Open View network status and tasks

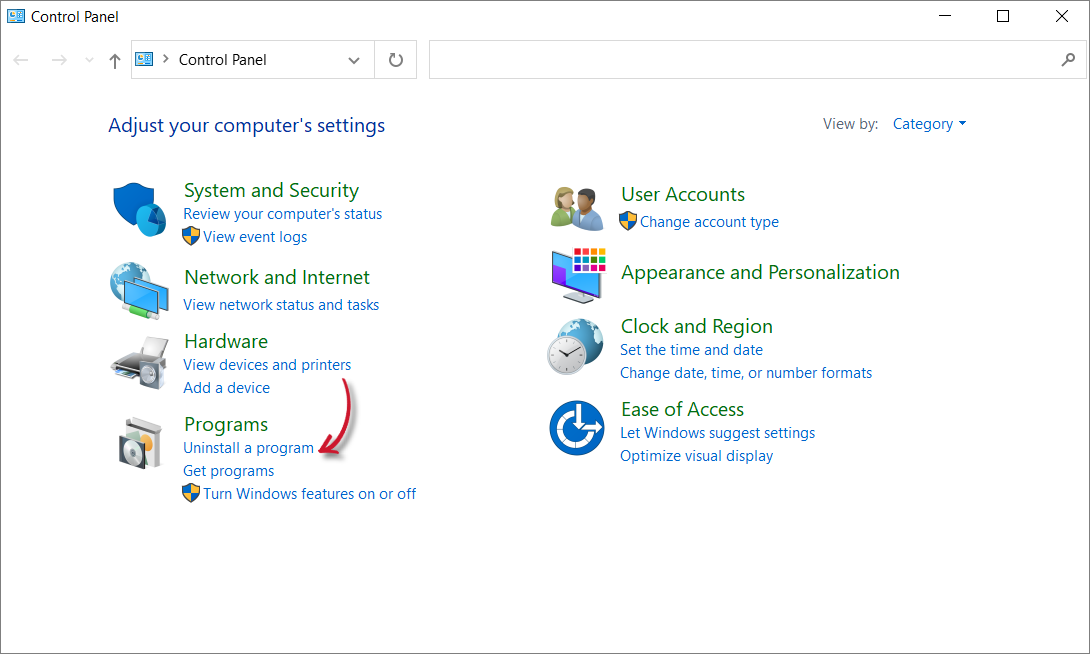[281, 304]
